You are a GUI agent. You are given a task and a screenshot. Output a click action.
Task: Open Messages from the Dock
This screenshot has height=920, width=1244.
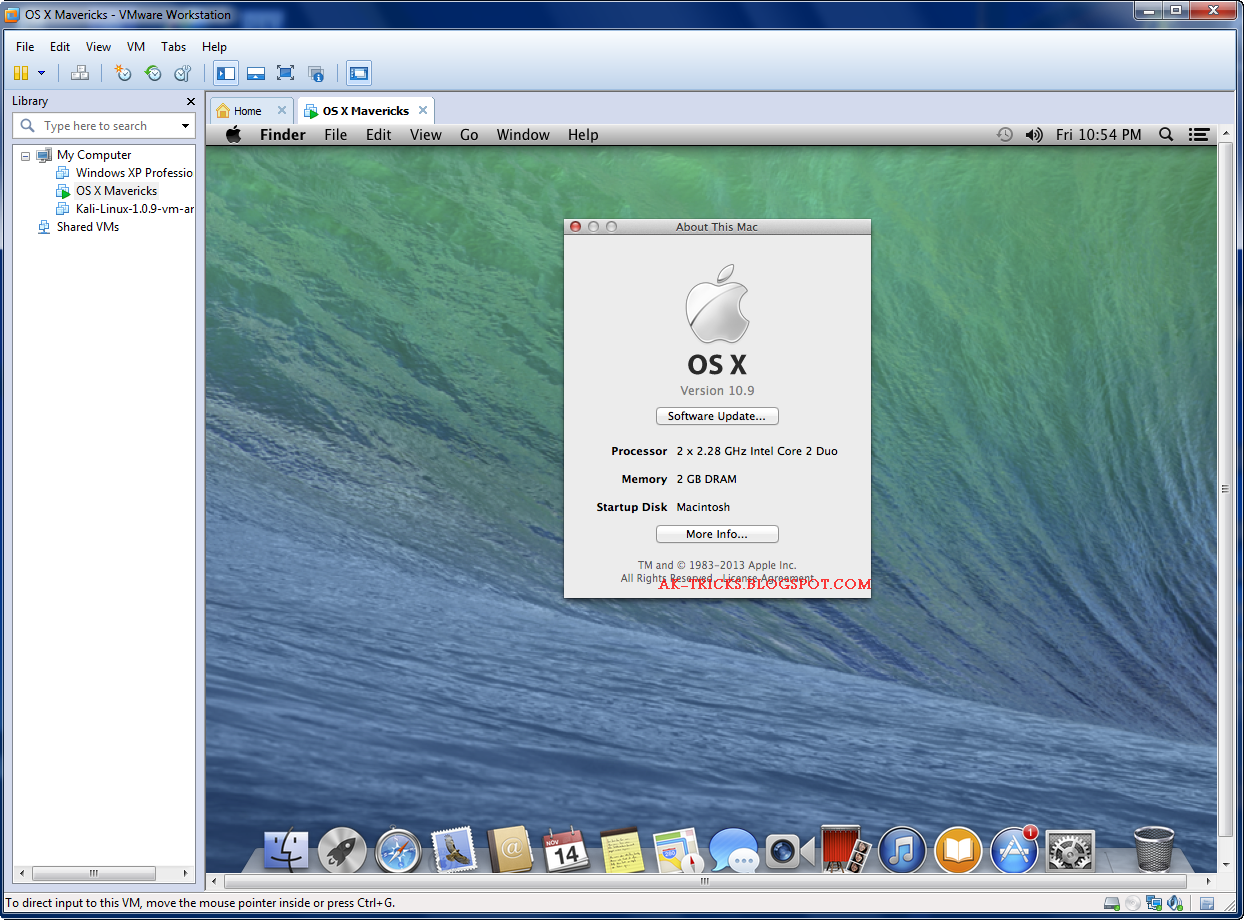coord(734,850)
